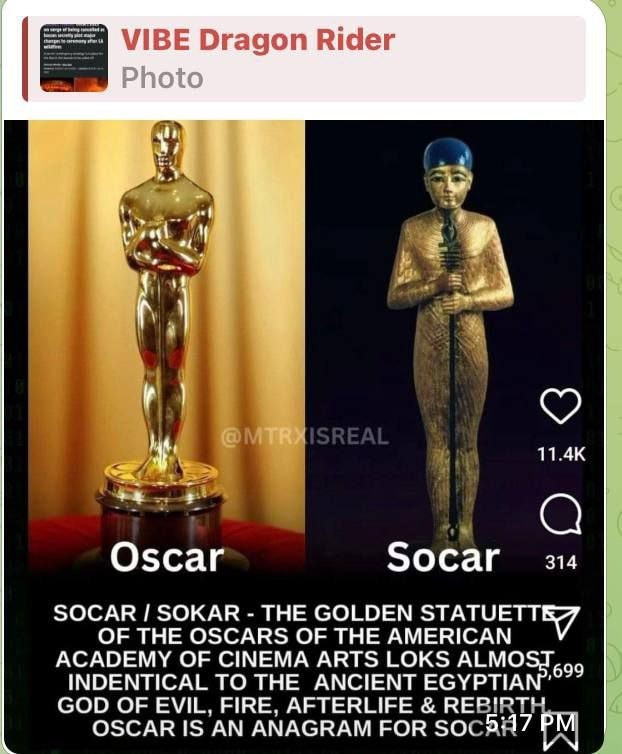Like the post with the heart icon

pos(560,406)
